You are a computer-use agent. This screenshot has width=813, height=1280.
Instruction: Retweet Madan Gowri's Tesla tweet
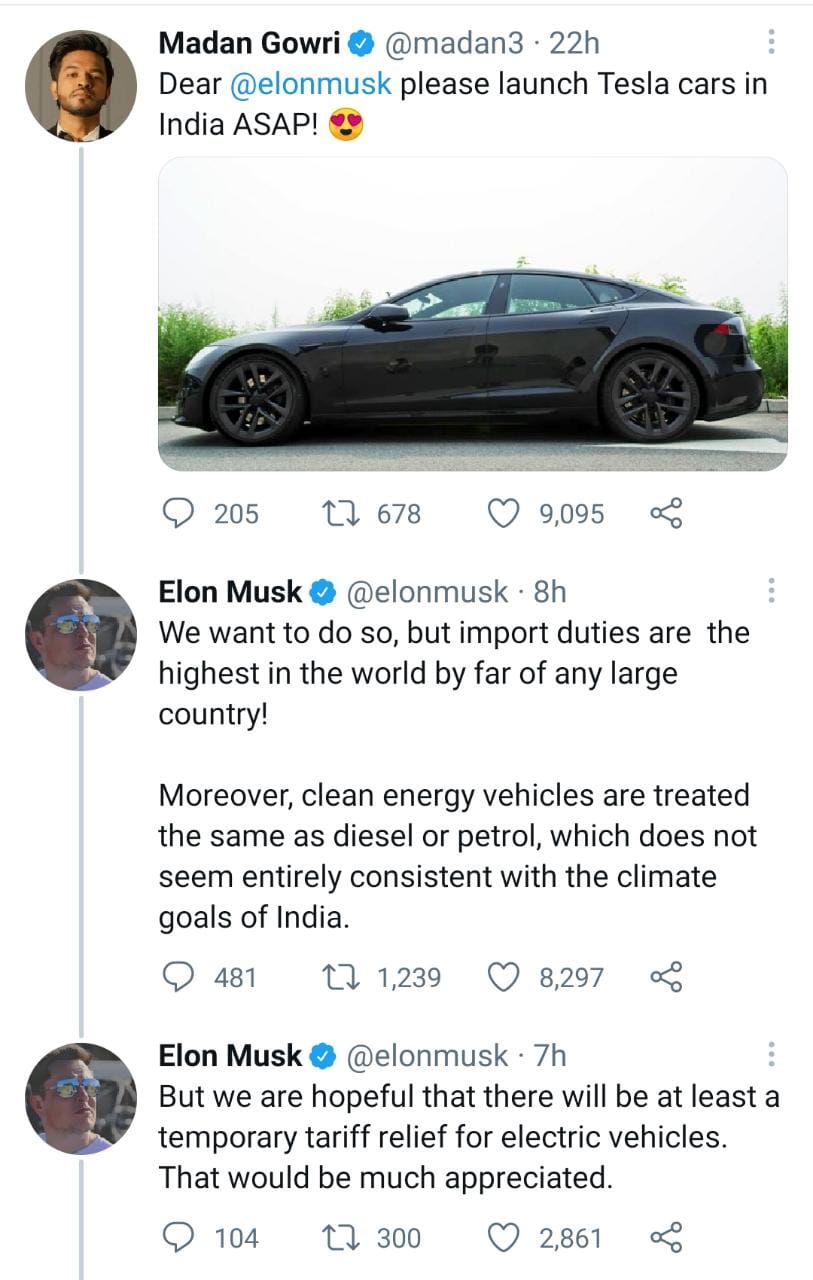333,514
